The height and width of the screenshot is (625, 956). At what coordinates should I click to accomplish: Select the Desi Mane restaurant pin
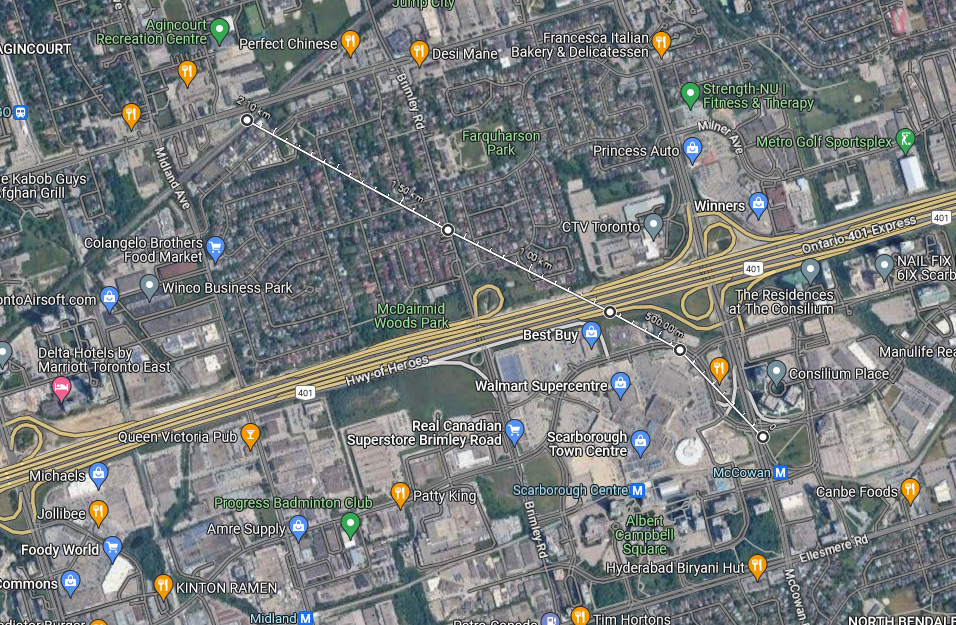click(x=419, y=52)
